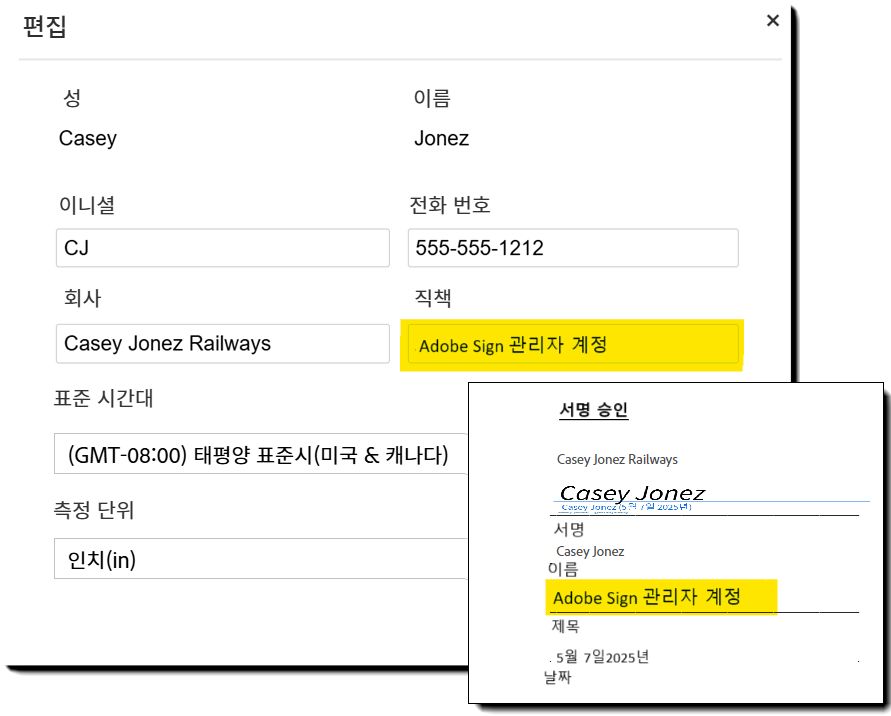Click the Jonez value in the dialog

pyautogui.click(x=441, y=139)
